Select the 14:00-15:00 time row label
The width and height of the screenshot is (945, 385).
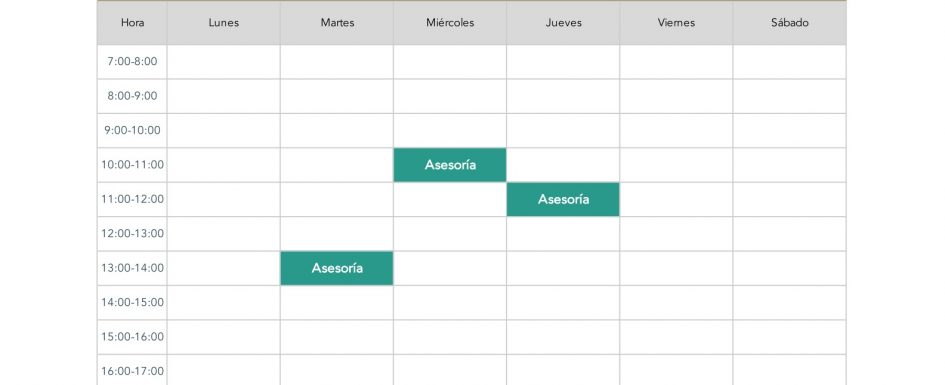point(132,302)
